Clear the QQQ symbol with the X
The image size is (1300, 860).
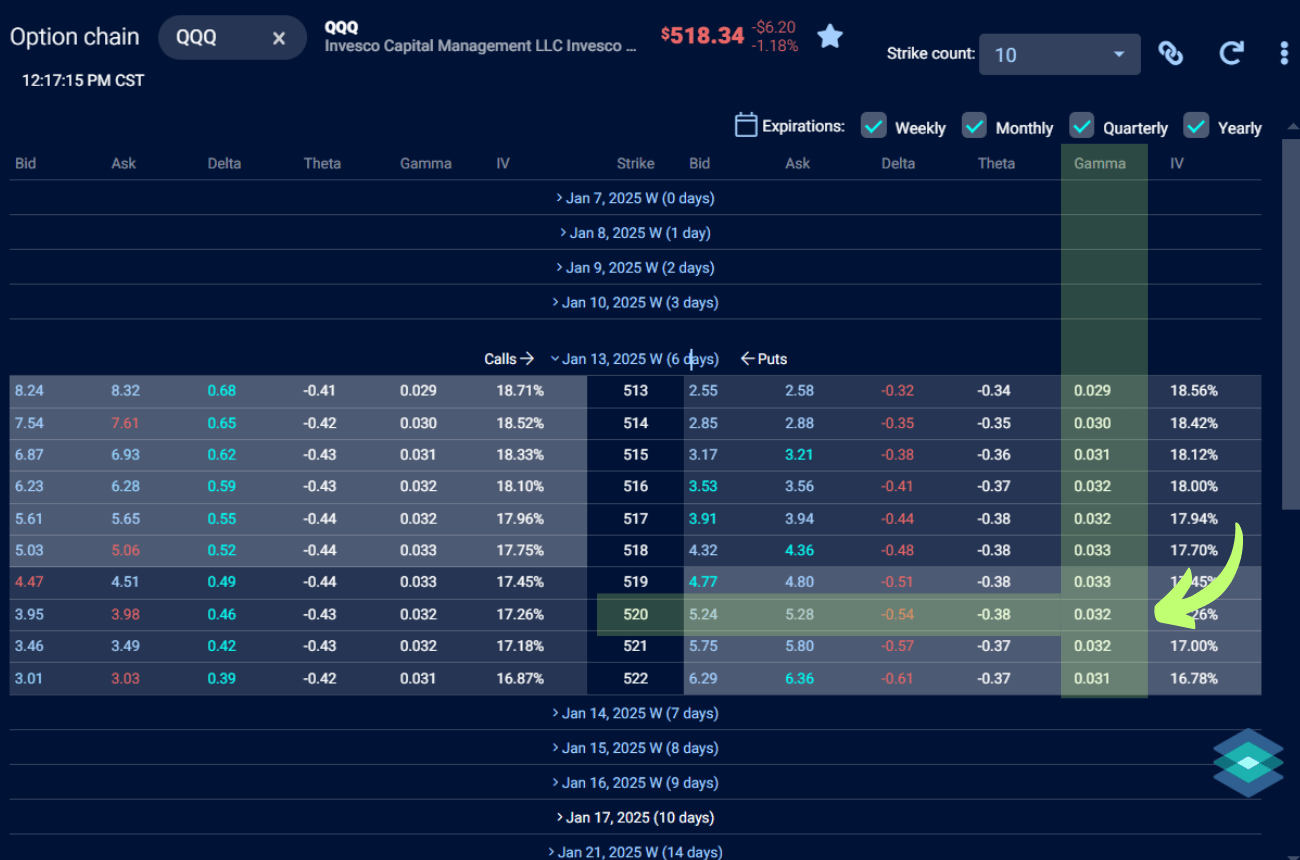[279, 38]
